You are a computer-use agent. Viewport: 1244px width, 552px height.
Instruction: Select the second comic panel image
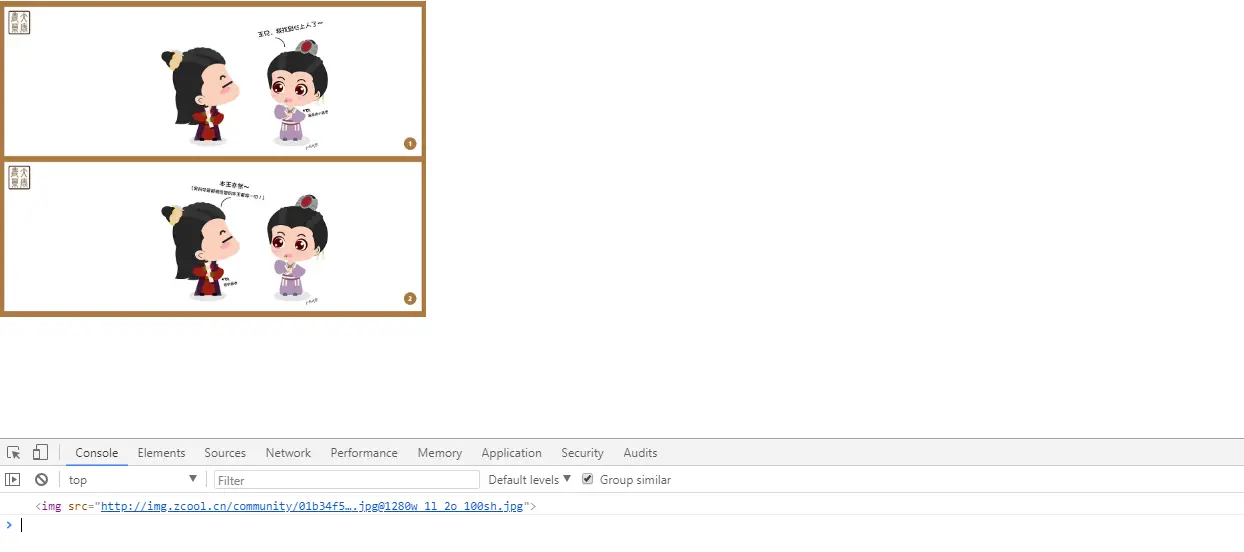pyautogui.click(x=213, y=237)
